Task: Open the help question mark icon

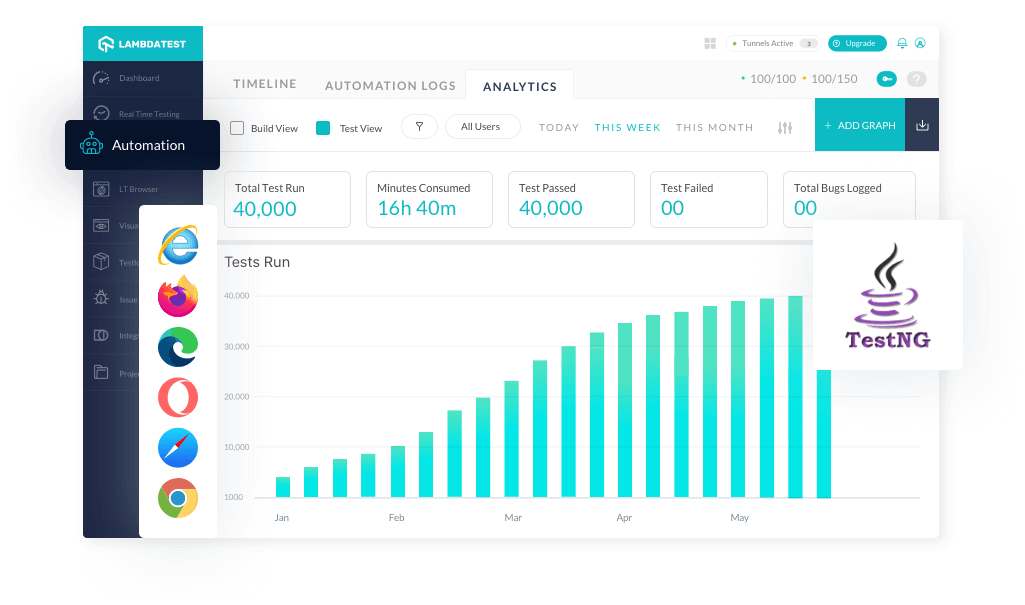Action: pyautogui.click(x=916, y=79)
